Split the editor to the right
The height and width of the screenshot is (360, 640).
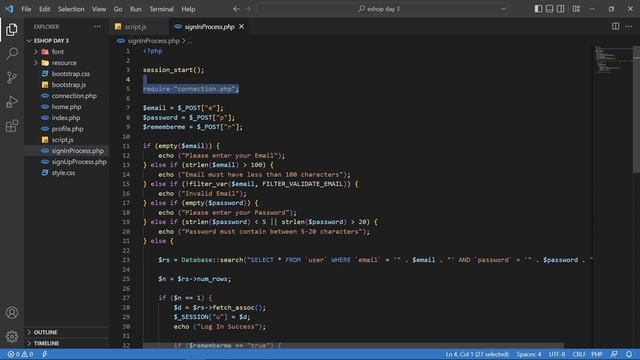(615, 27)
